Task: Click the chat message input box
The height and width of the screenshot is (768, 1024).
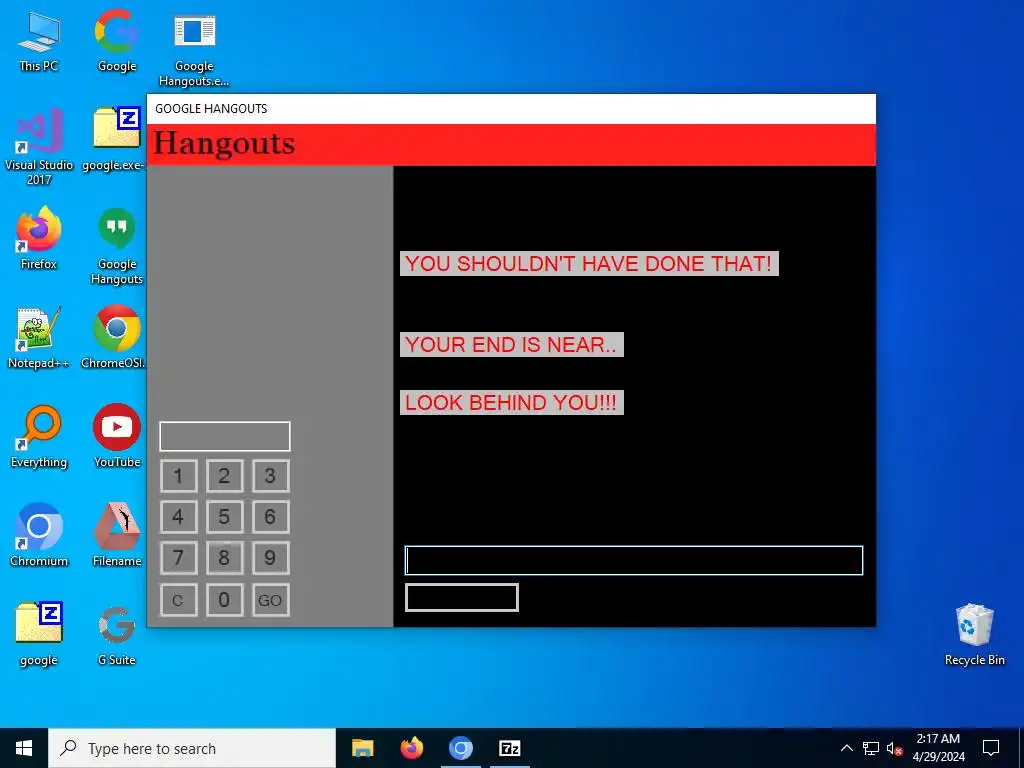Action: 633,560
